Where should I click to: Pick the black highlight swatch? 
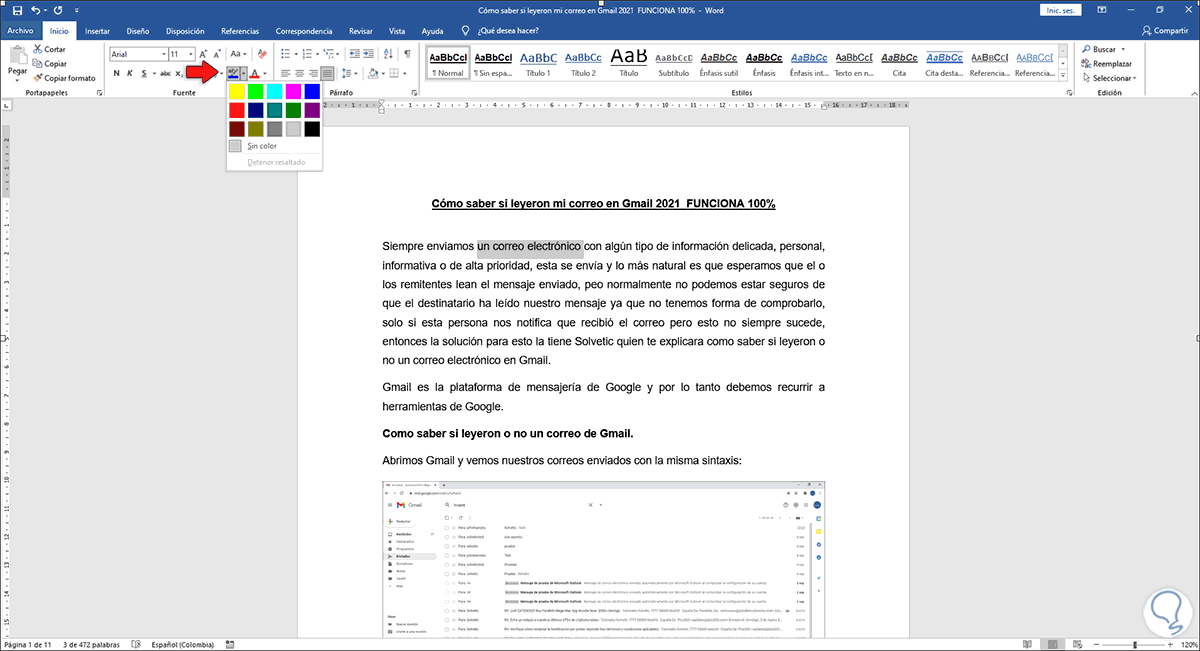pos(312,129)
